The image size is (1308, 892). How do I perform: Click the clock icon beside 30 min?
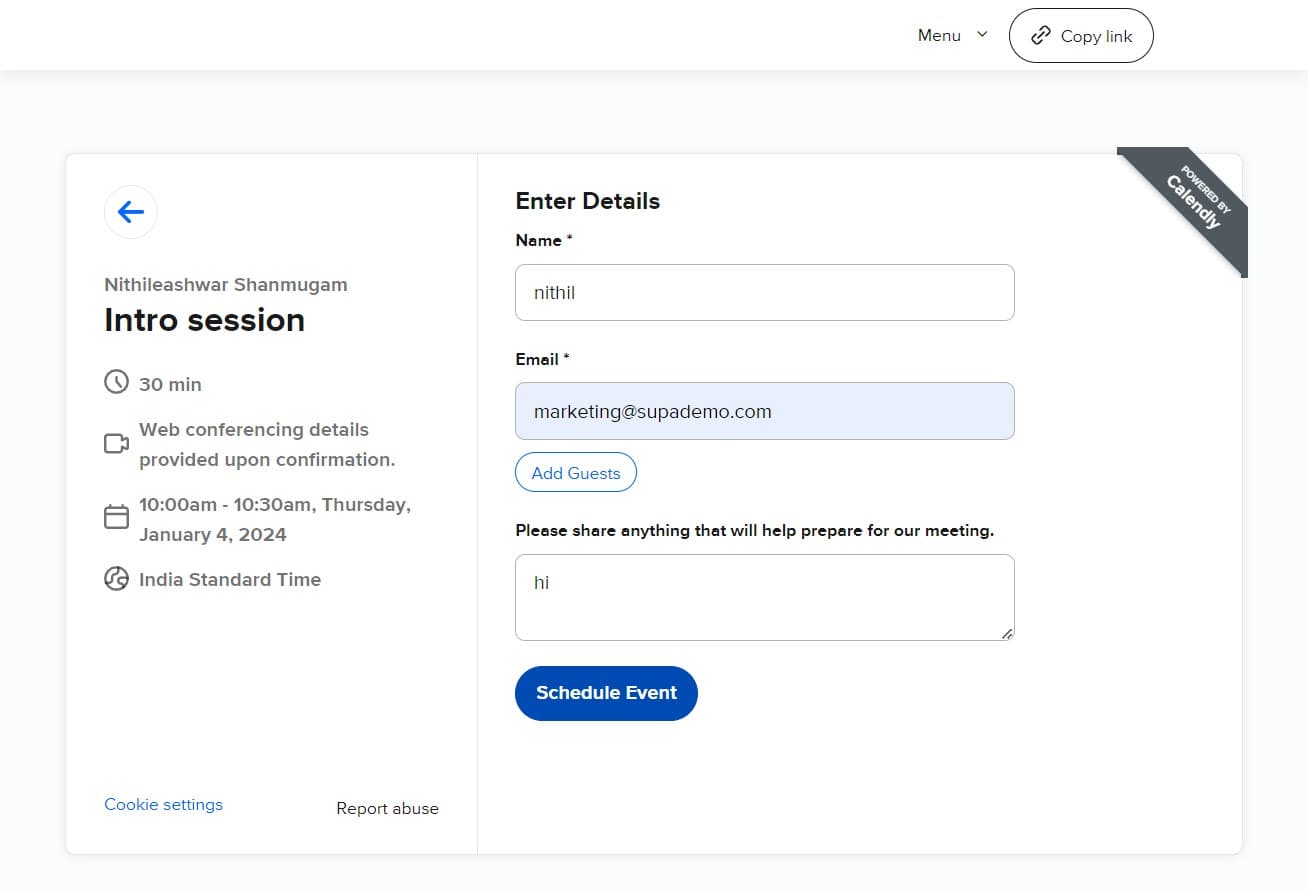tap(117, 382)
